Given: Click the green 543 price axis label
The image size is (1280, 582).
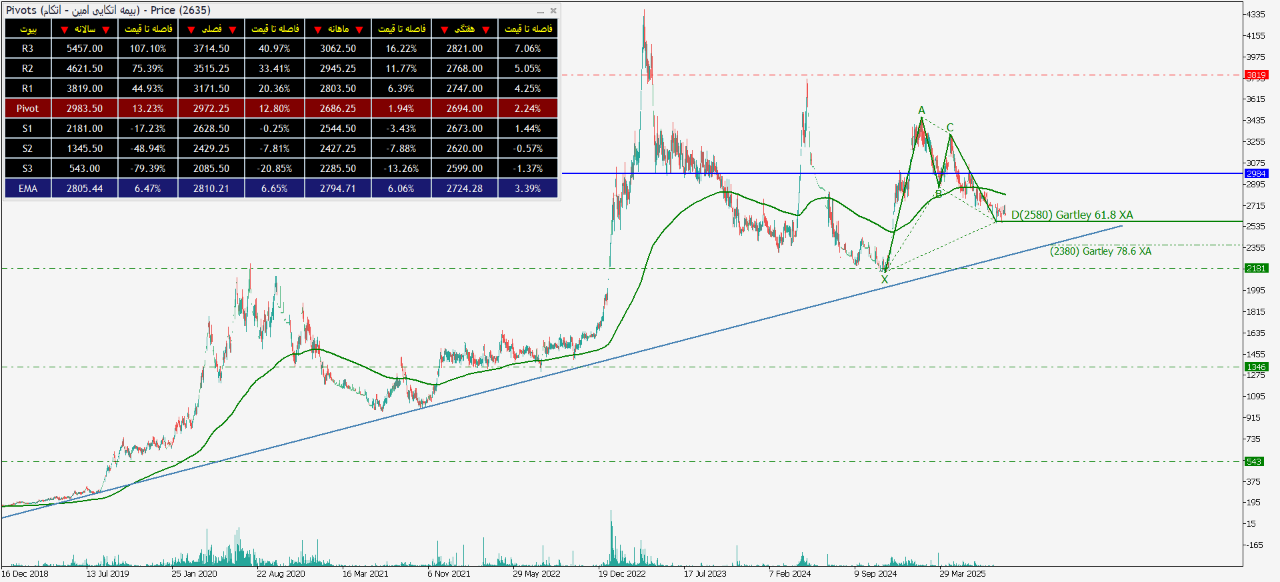Looking at the screenshot, I should 1256,461.
